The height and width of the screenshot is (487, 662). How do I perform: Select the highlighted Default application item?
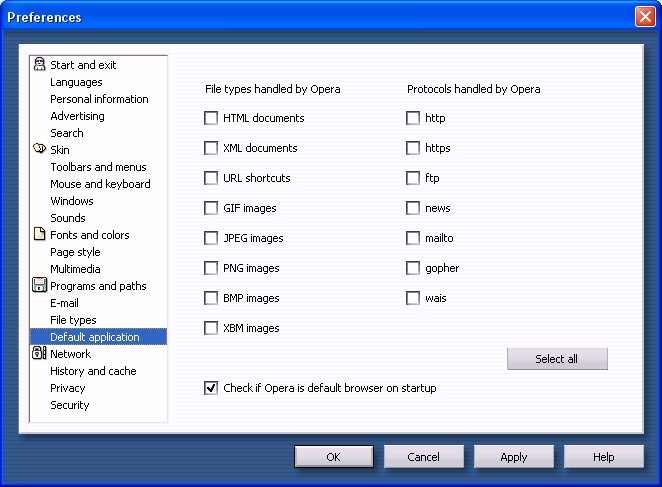[x=98, y=337]
